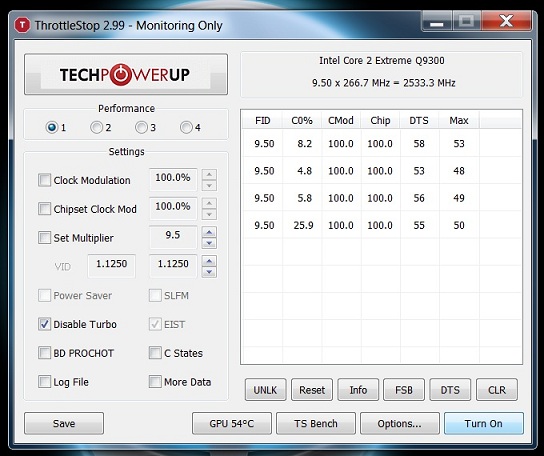
Task: Click the TechPowerUp logo banner
Action: click(x=126, y=74)
